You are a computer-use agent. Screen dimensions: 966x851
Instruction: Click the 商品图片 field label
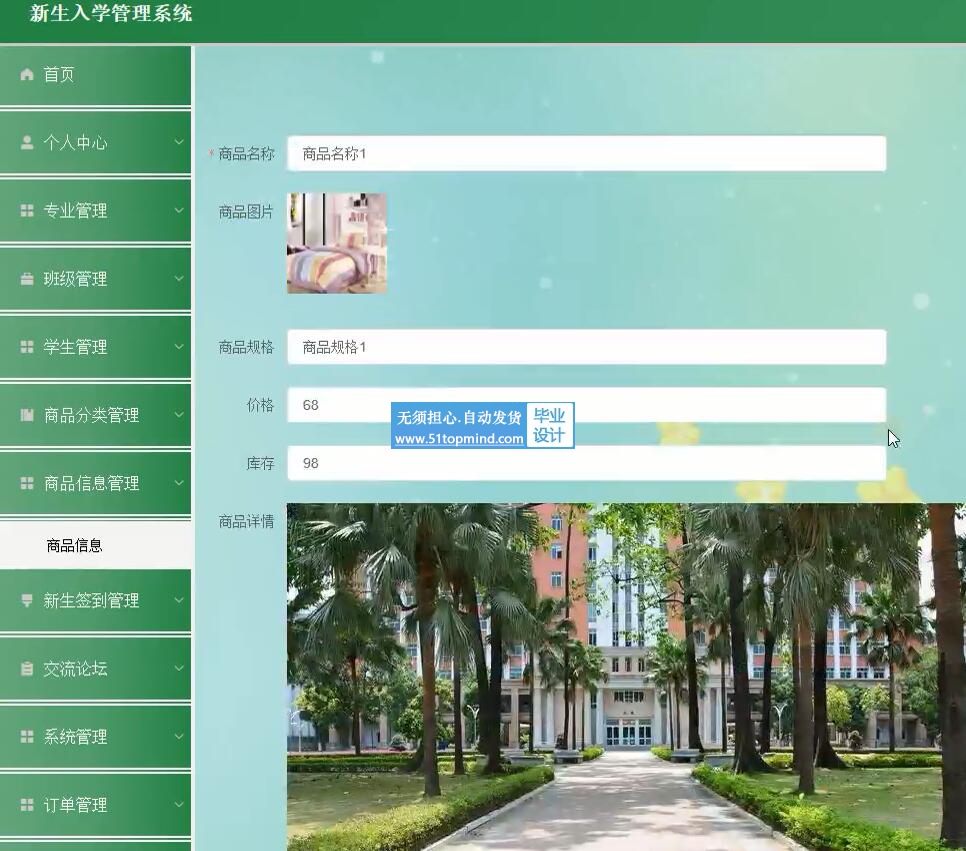click(x=246, y=212)
